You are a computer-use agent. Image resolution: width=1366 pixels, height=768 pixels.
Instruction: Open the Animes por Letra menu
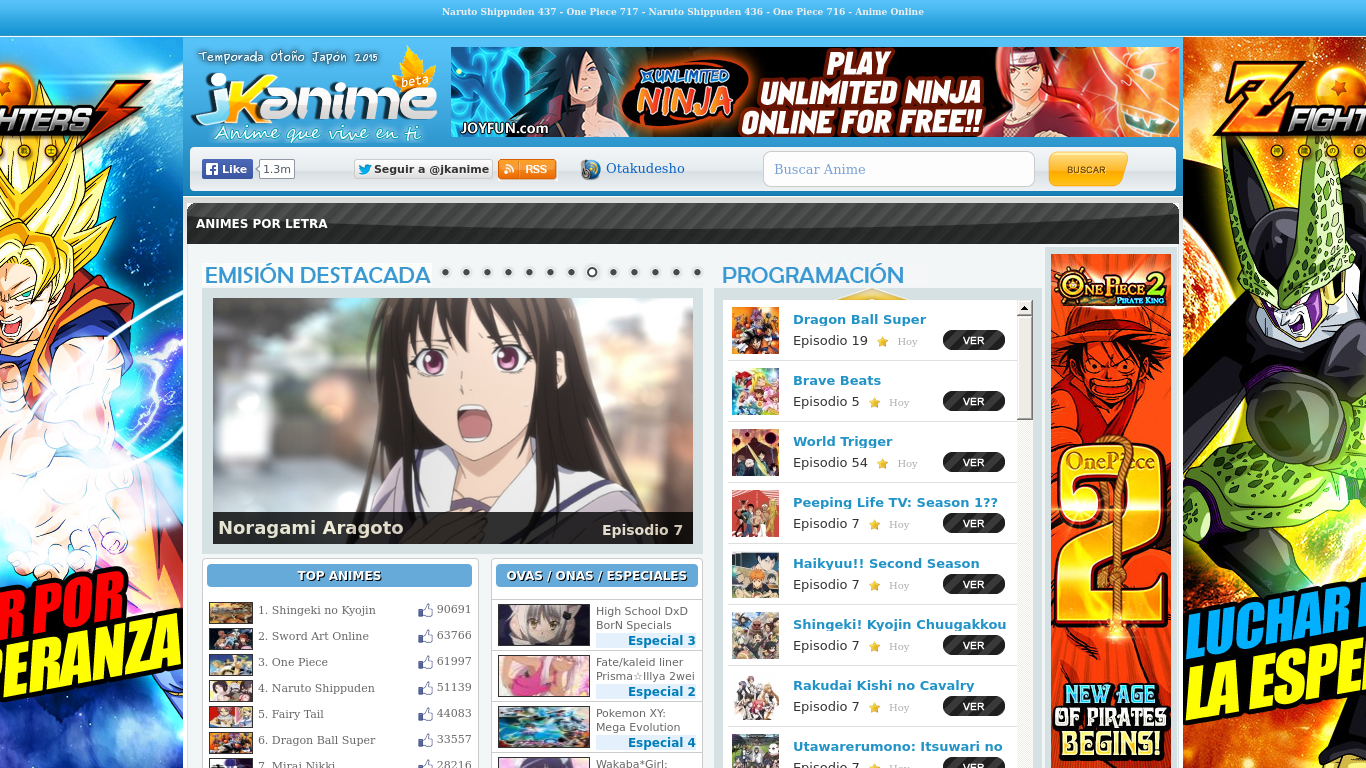(x=262, y=224)
